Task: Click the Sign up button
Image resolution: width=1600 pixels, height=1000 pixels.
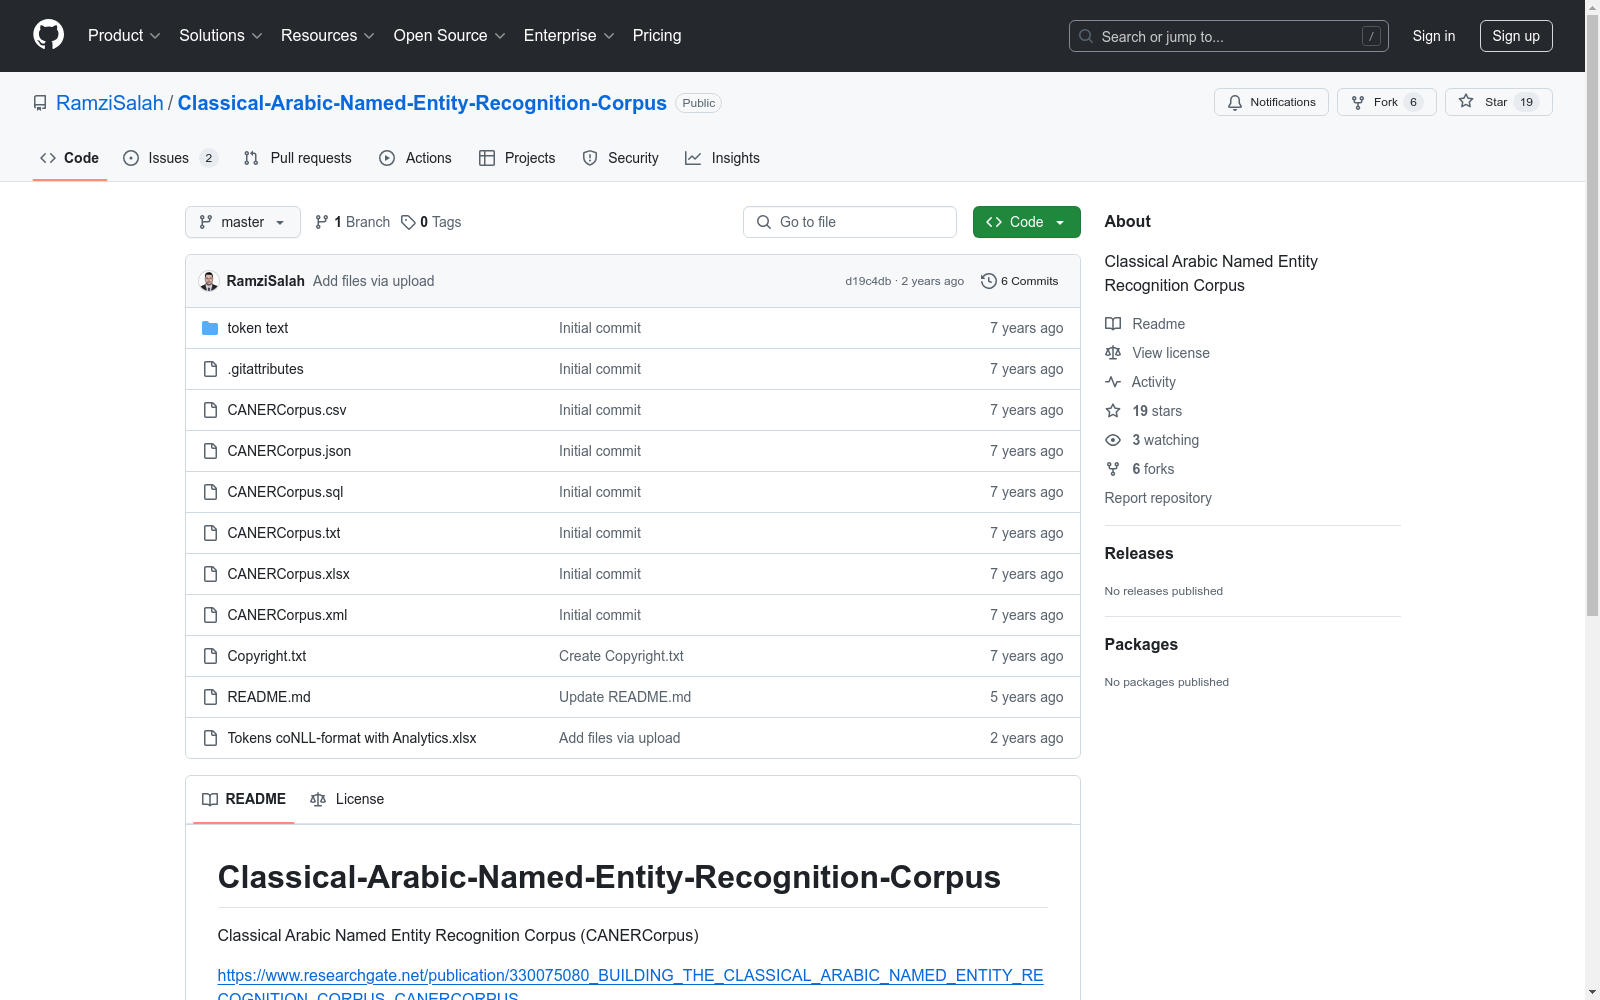Action: (1516, 36)
